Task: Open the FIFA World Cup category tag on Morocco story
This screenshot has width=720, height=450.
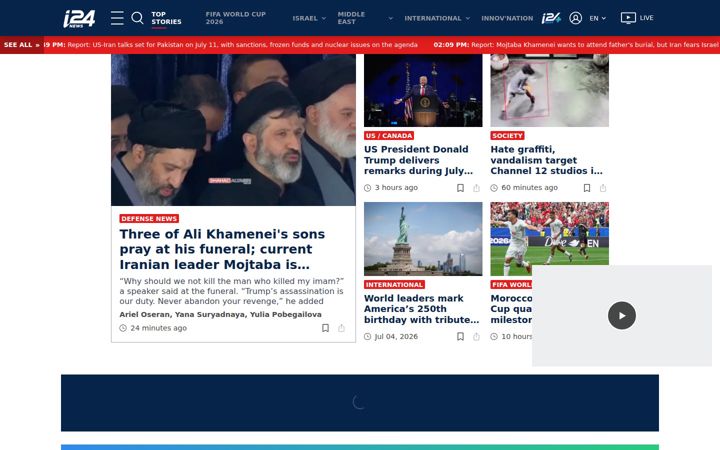Action: click(x=511, y=285)
